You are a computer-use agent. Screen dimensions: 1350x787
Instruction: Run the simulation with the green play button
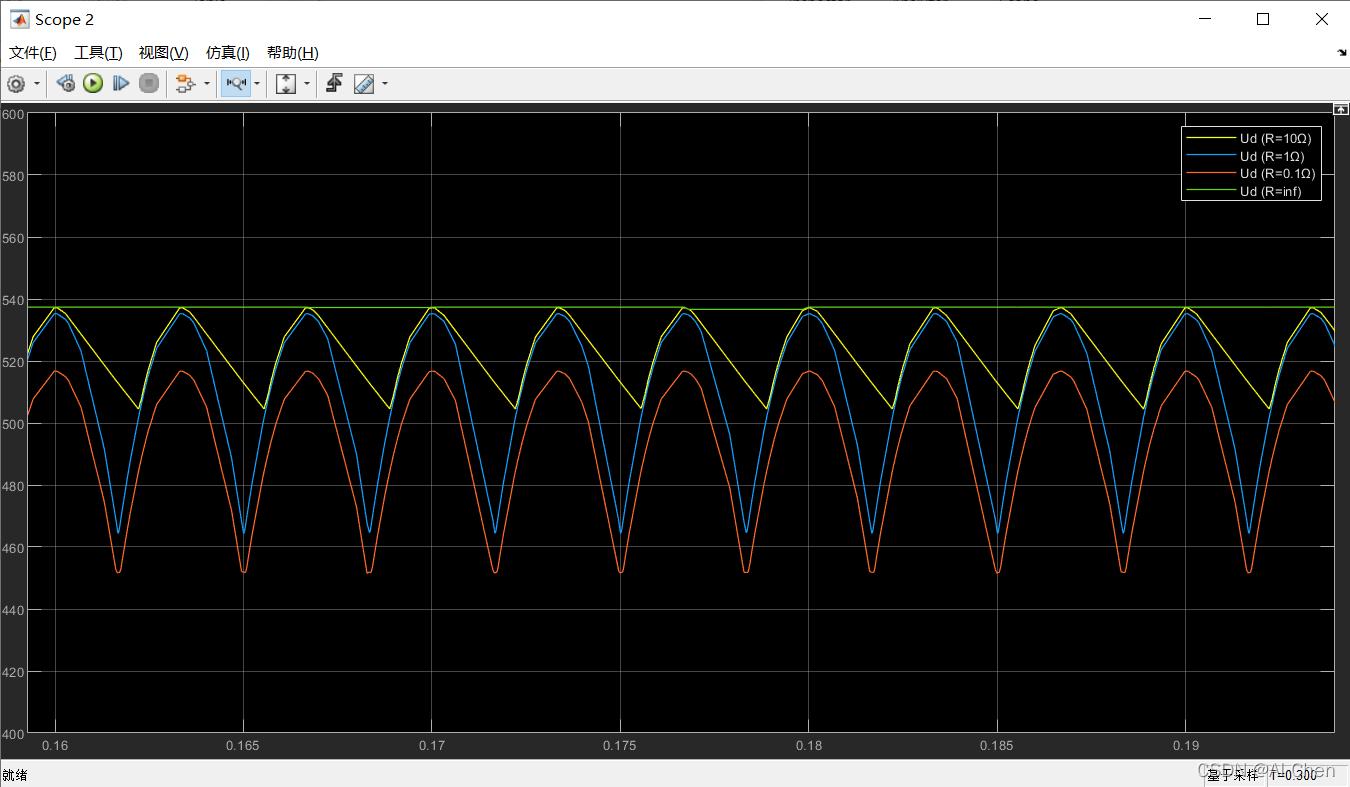click(x=93, y=84)
